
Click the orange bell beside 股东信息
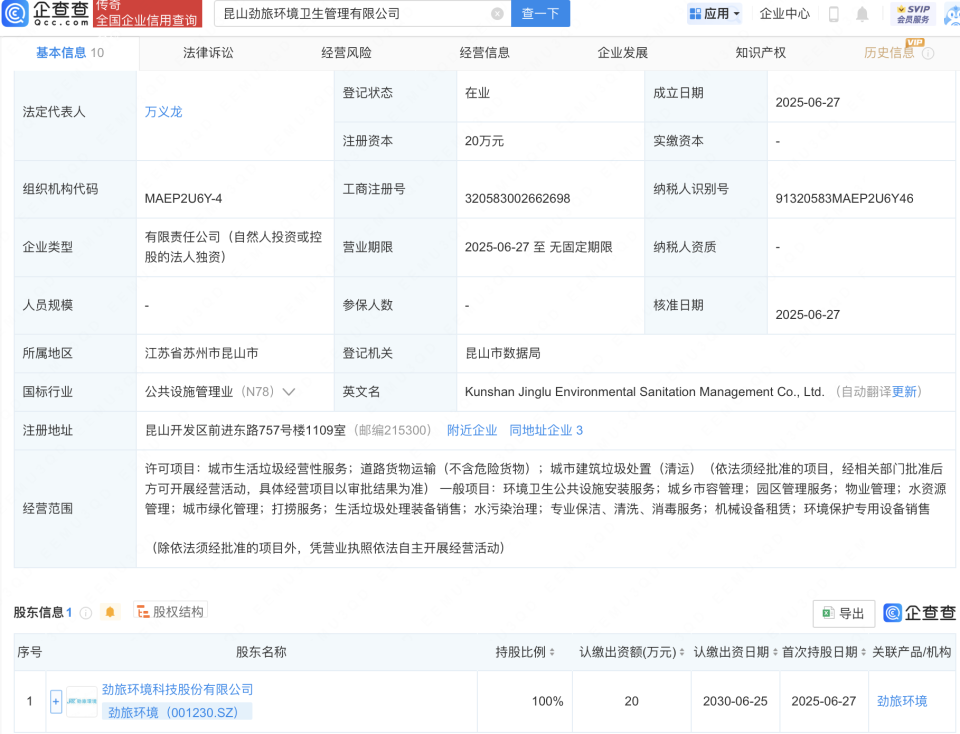[x=110, y=612]
